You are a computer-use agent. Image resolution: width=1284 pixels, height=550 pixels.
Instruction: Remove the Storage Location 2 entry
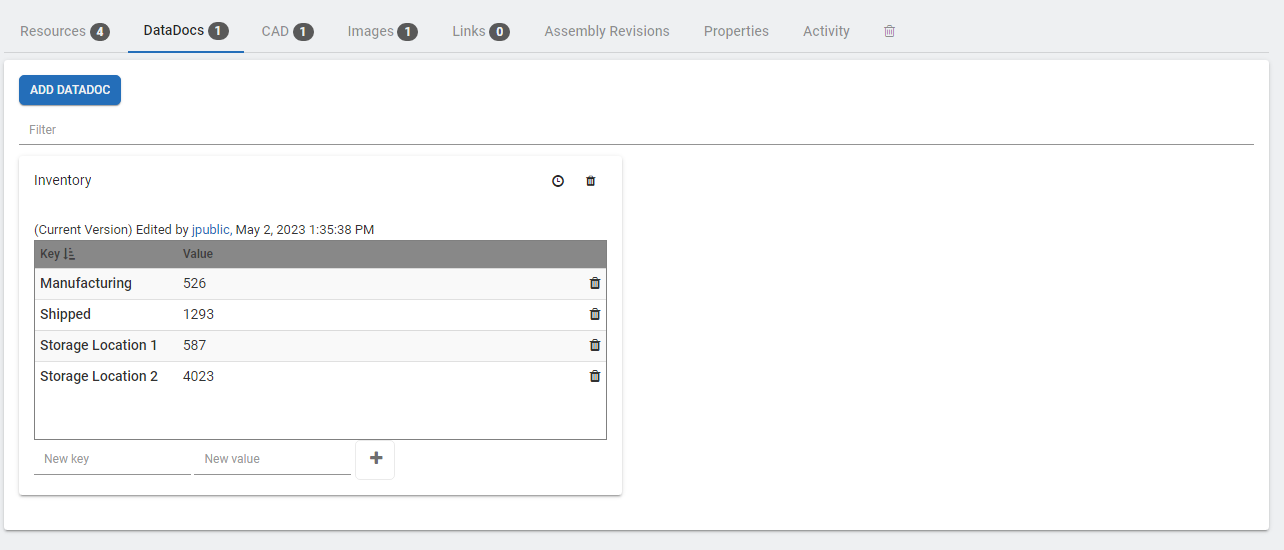[595, 376]
